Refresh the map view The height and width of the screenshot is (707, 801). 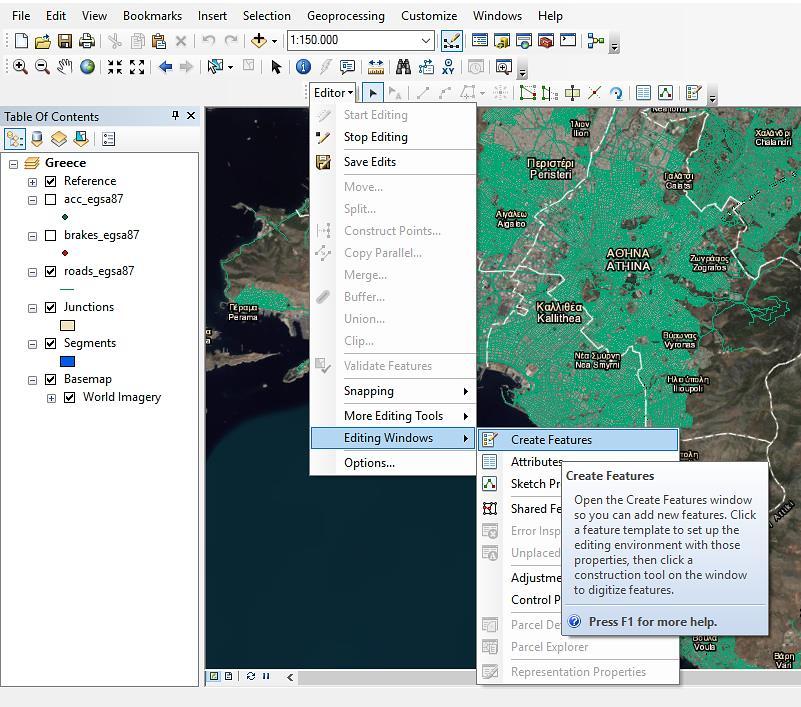pyautogui.click(x=250, y=676)
